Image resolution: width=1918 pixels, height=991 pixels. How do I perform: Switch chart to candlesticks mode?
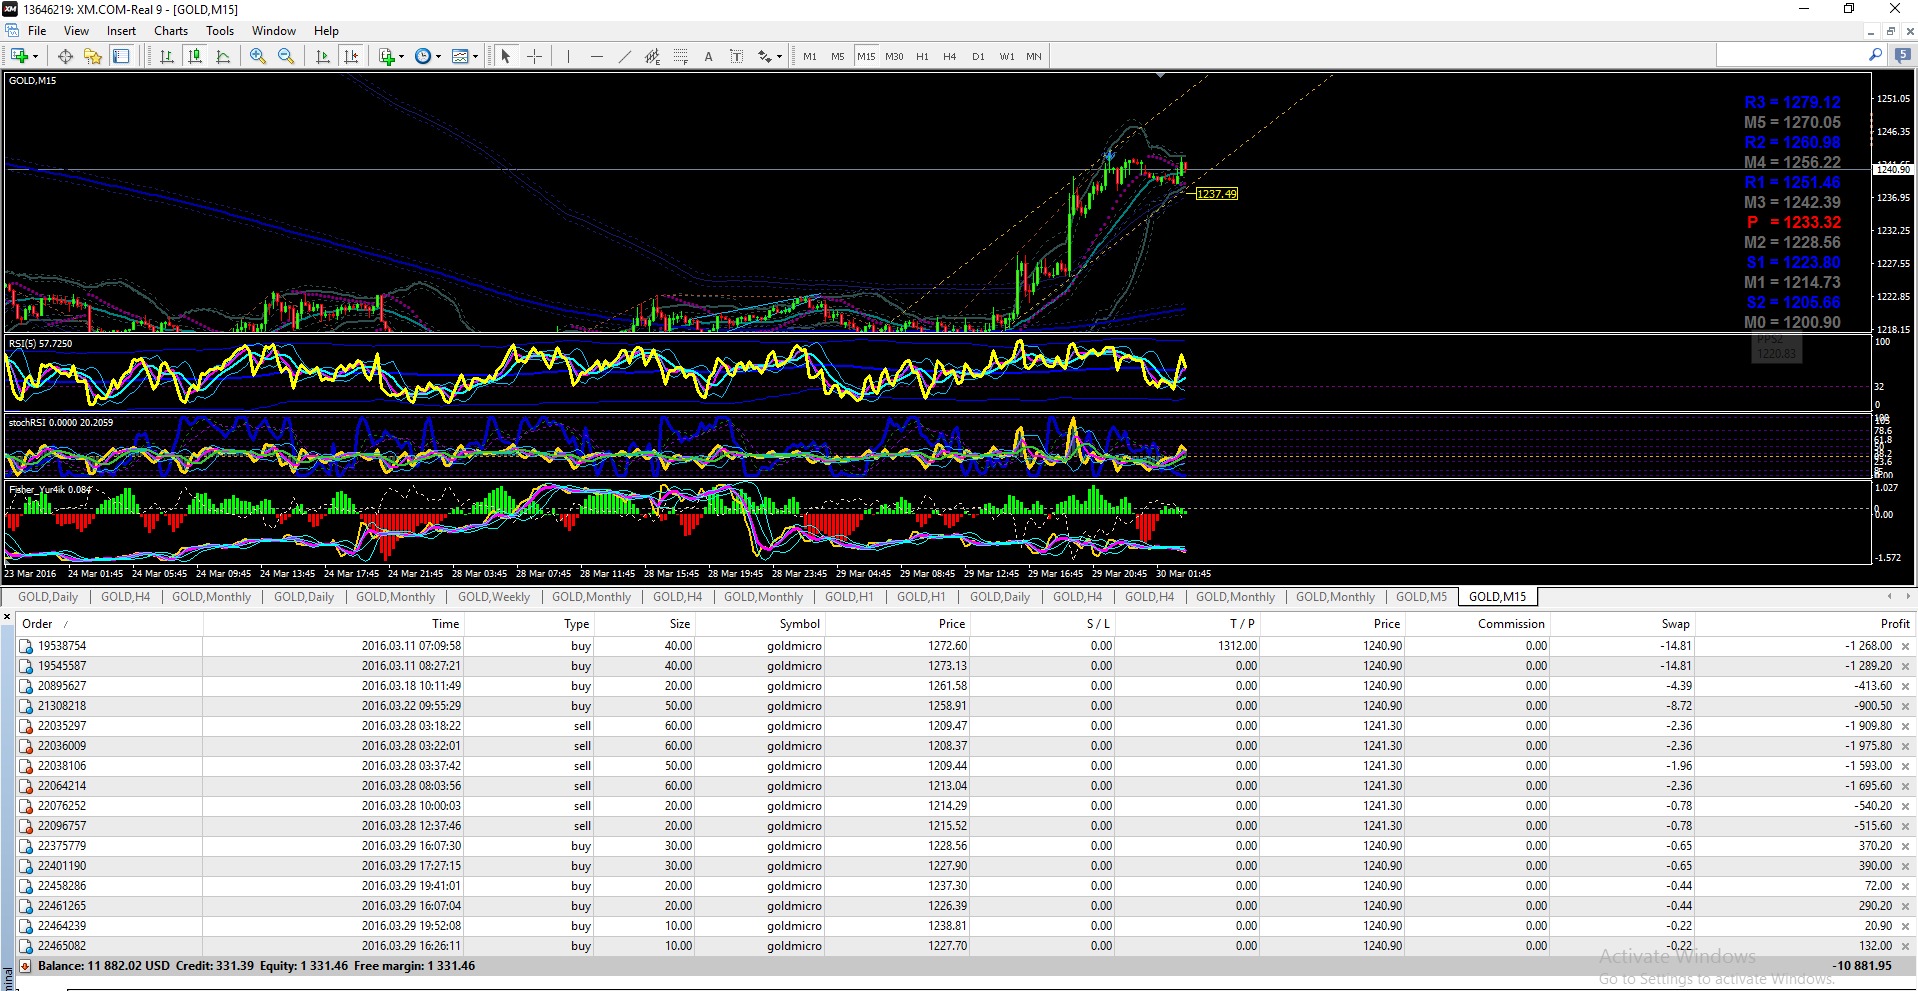pos(195,56)
